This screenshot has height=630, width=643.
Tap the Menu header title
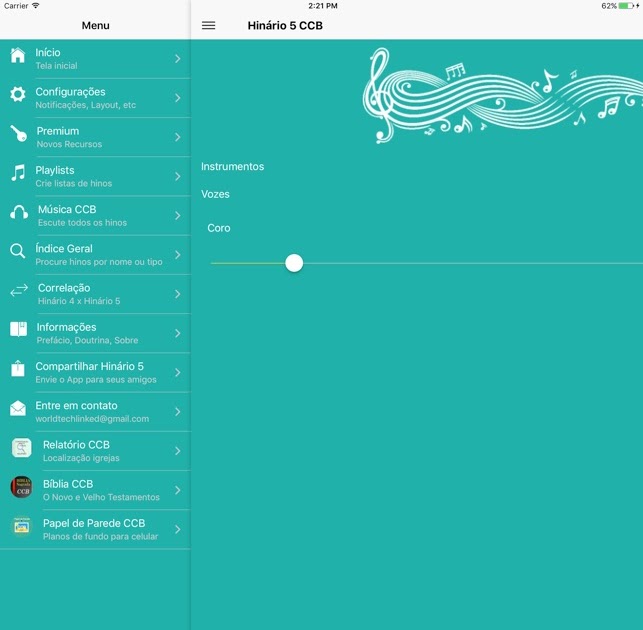tap(96, 25)
